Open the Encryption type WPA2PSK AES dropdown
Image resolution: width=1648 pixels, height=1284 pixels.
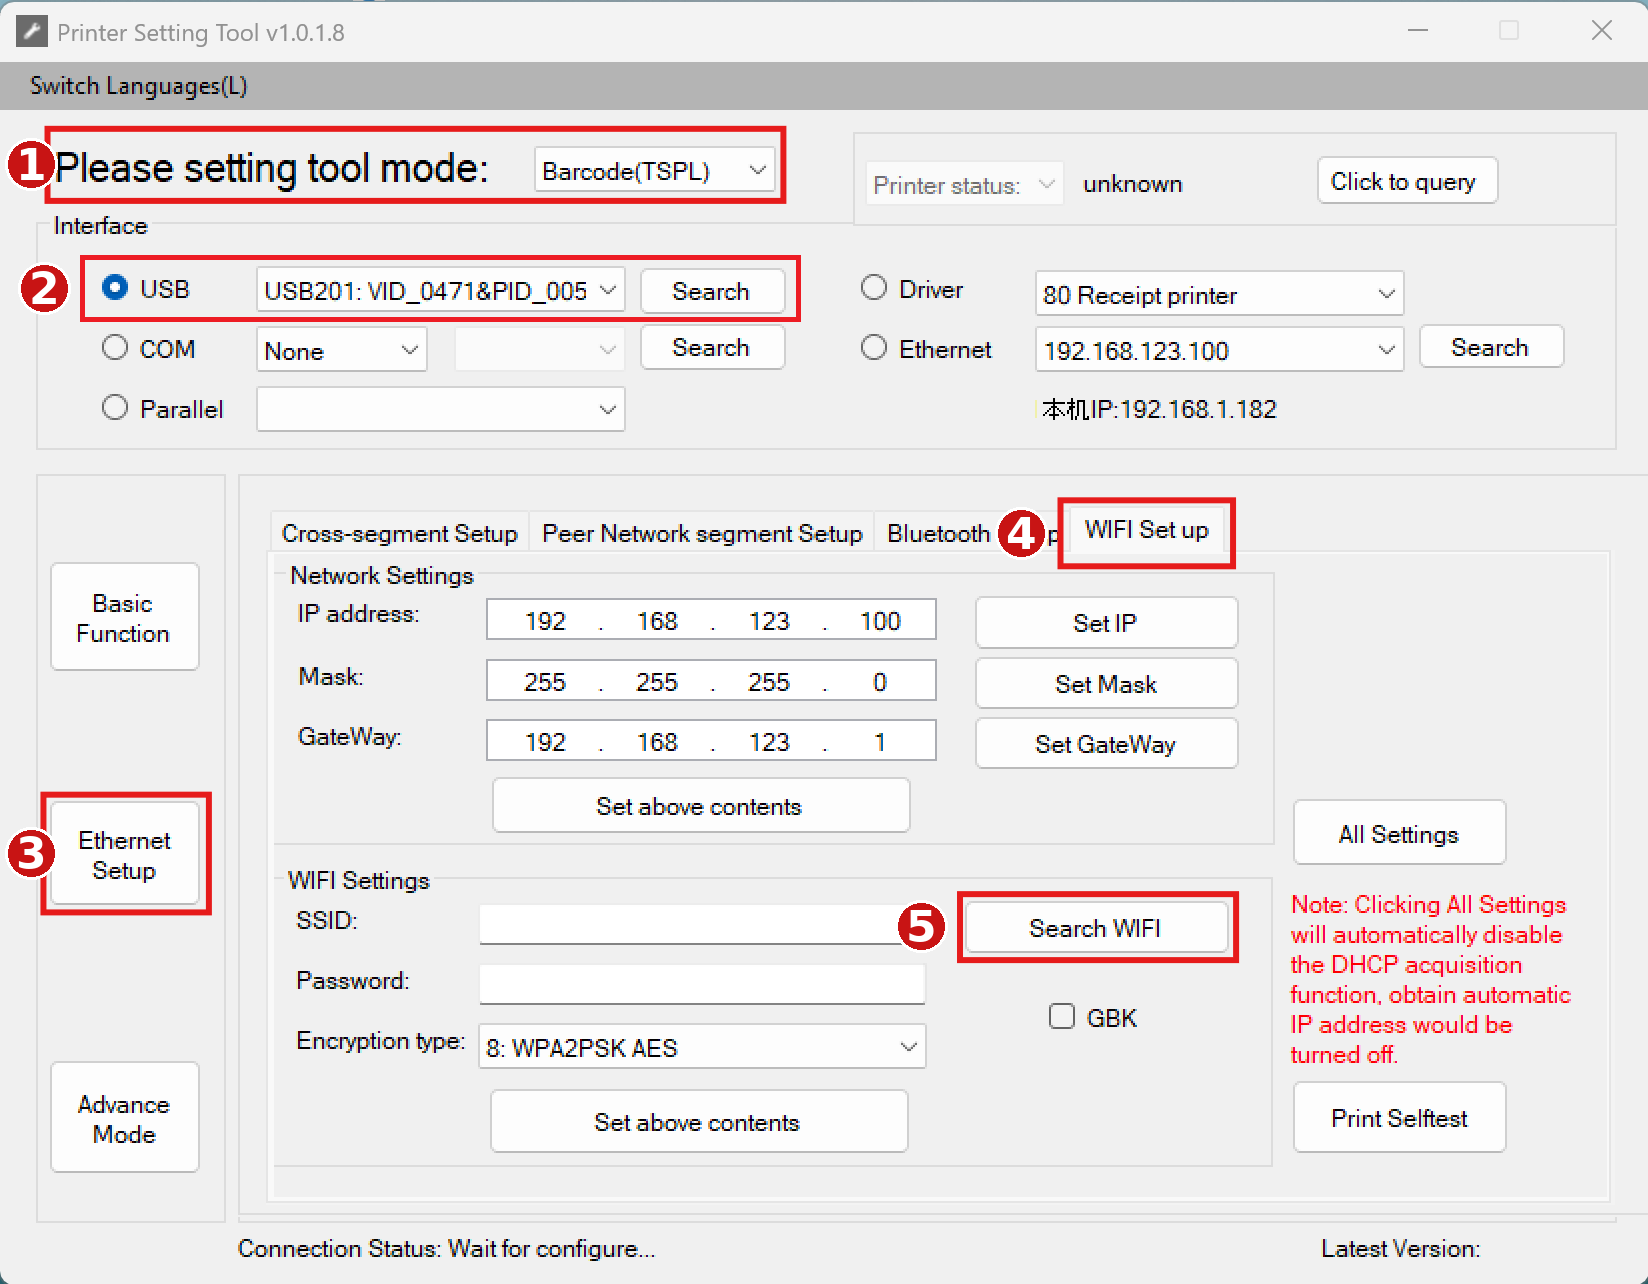(x=702, y=1047)
